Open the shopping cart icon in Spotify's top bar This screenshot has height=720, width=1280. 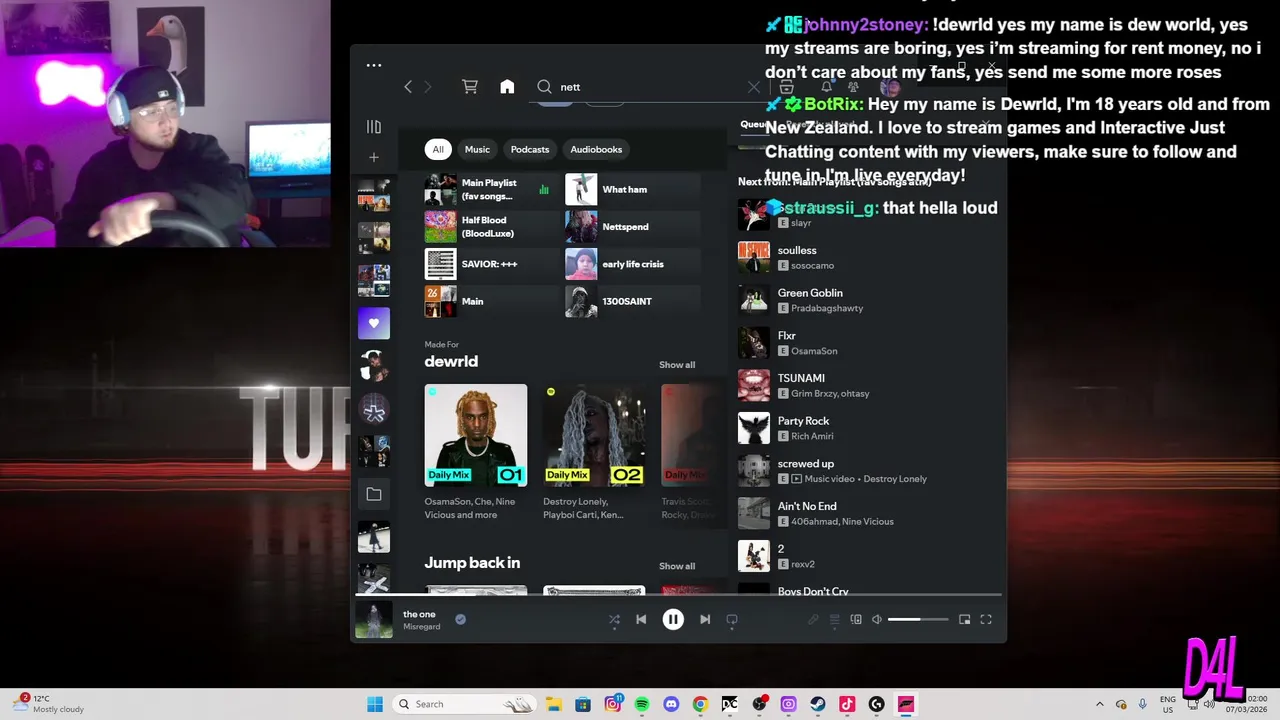[470, 87]
